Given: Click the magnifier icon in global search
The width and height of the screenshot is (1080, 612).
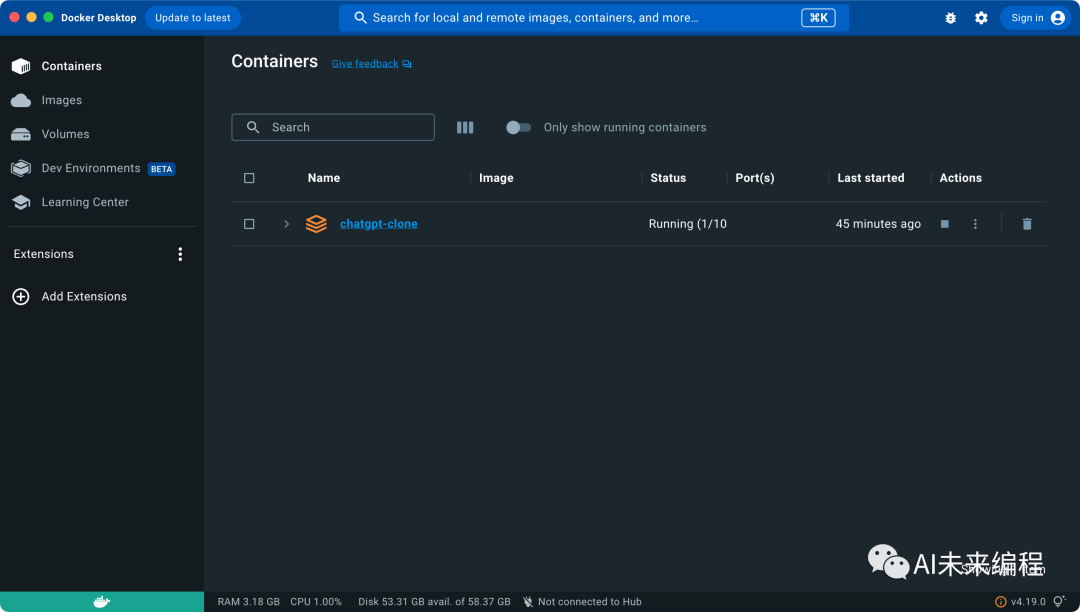Looking at the screenshot, I should pos(360,18).
